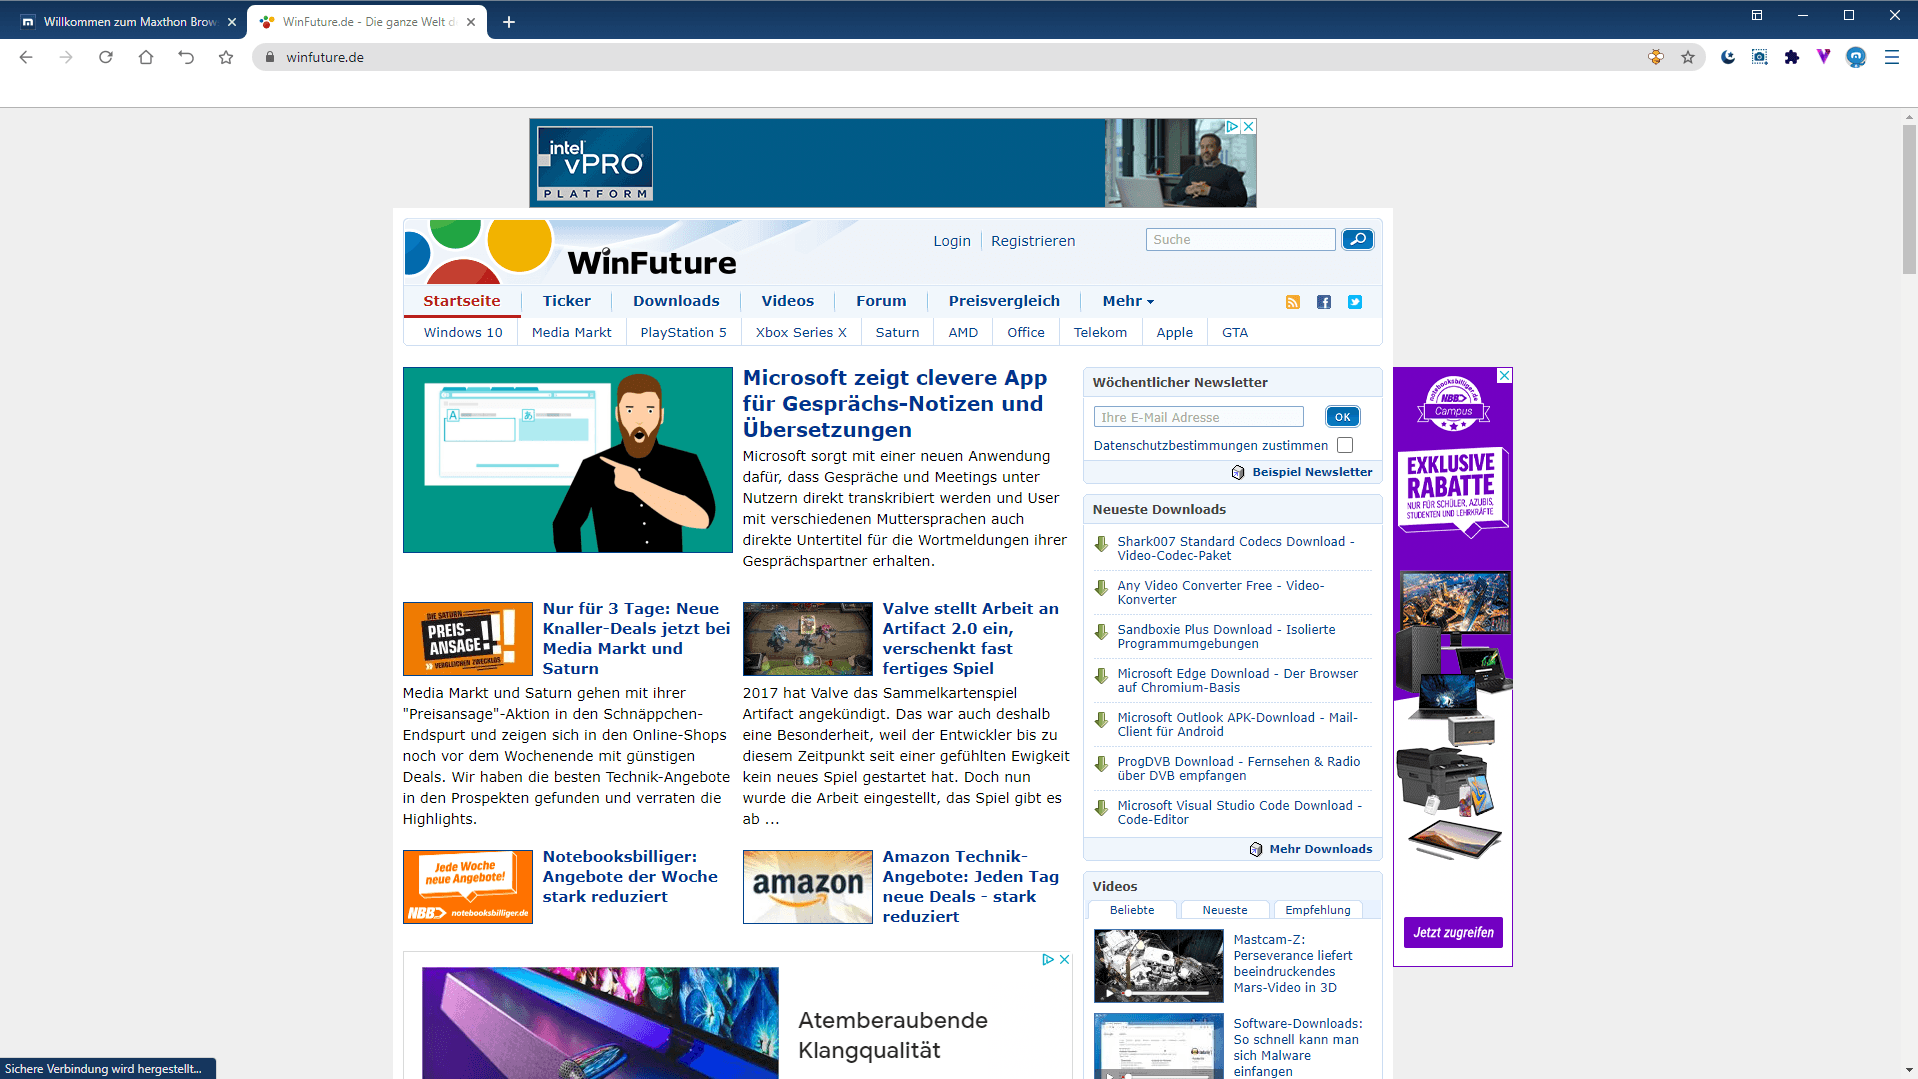Open the Sandboxie Plus Download entry
This screenshot has width=1918, height=1079.
1226,637
